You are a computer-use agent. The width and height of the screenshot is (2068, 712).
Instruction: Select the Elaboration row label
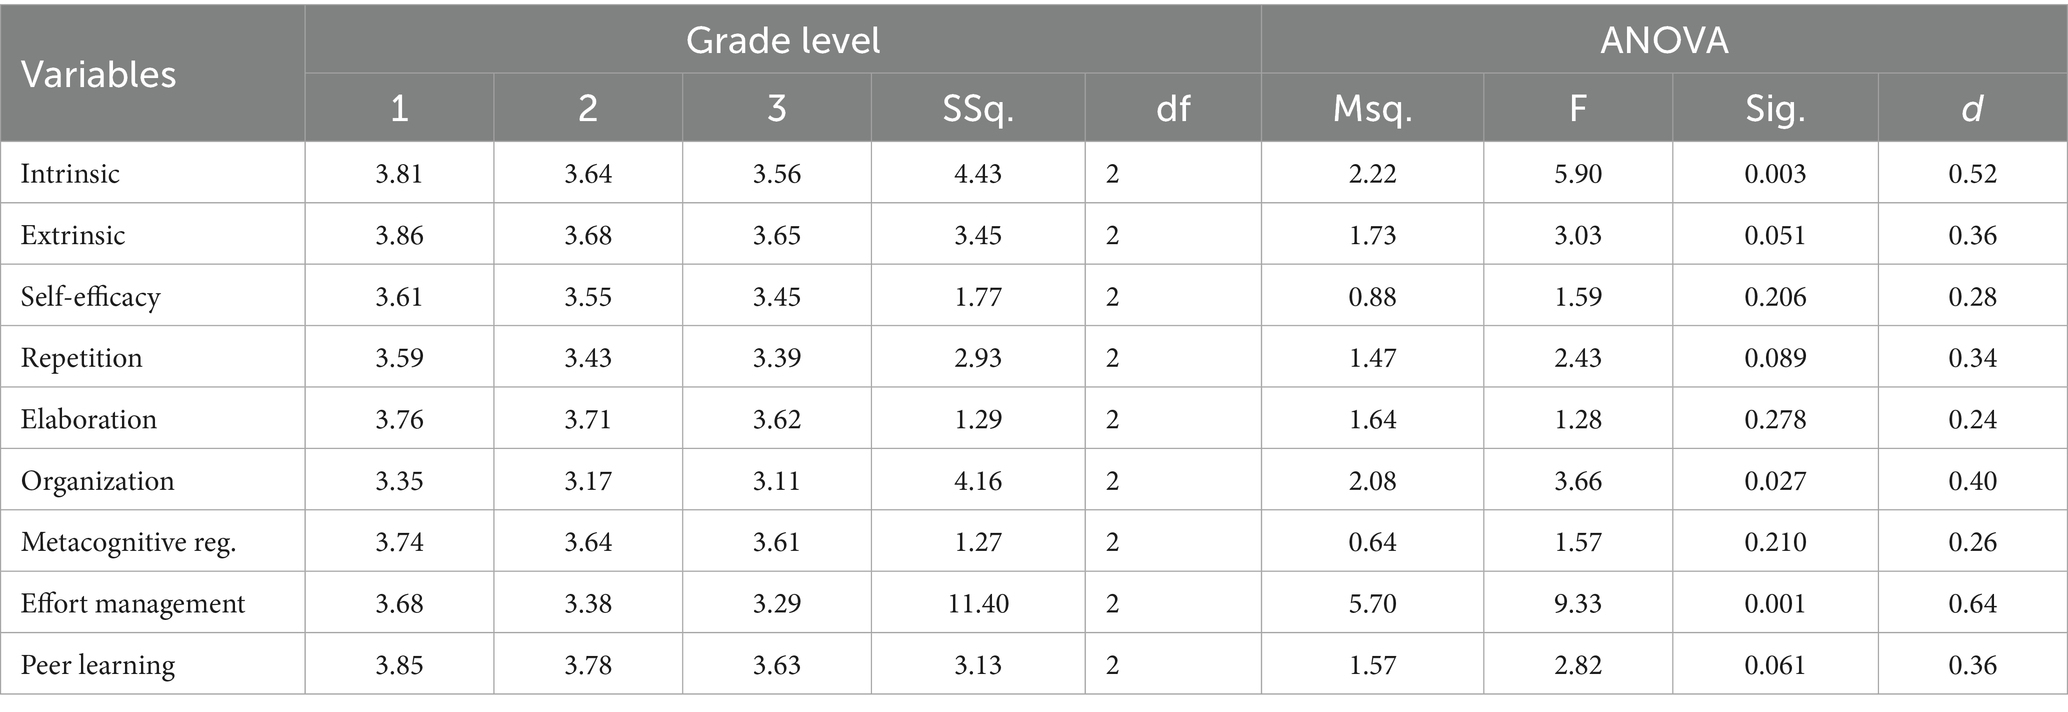coord(89,419)
